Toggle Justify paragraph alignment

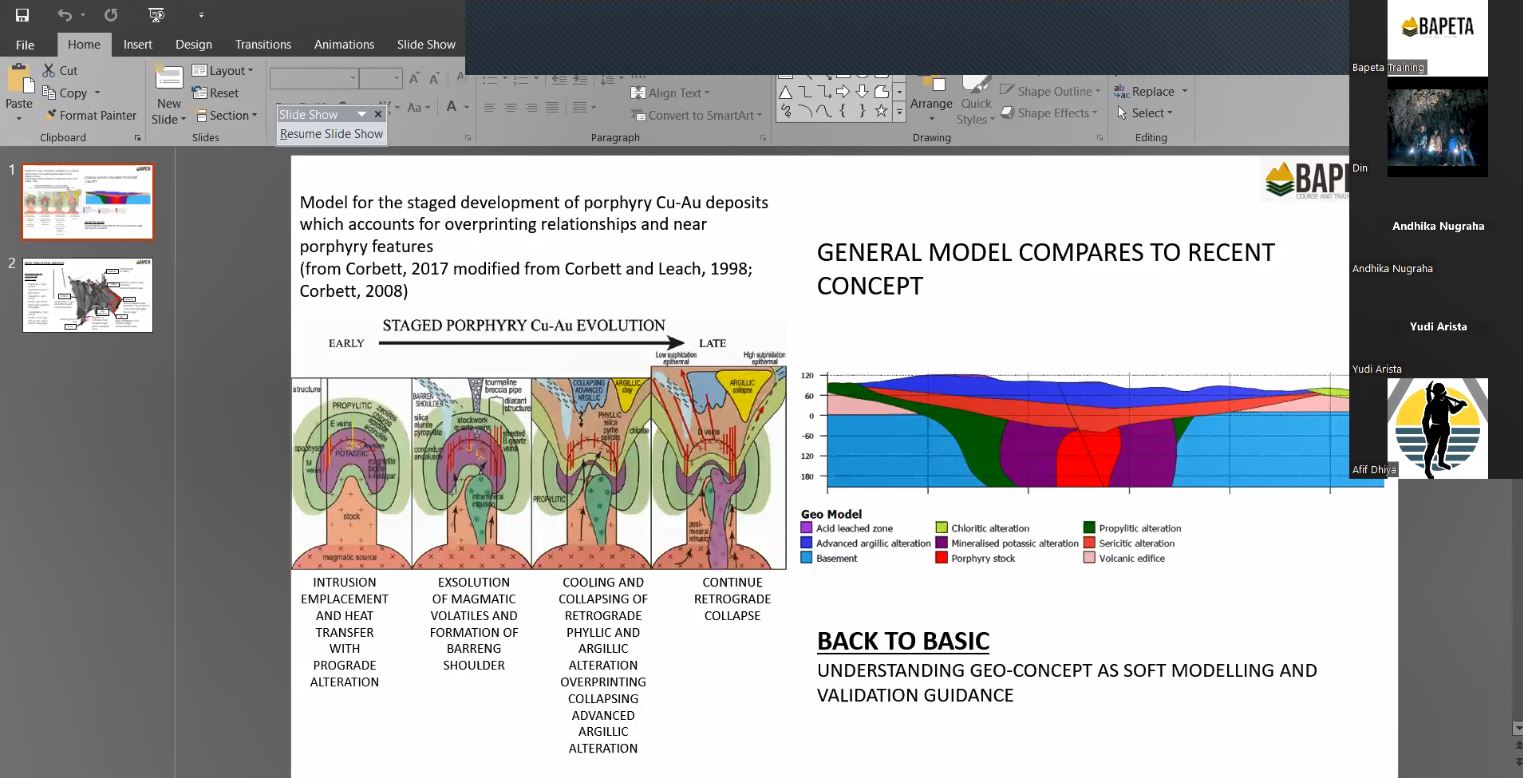click(551, 108)
